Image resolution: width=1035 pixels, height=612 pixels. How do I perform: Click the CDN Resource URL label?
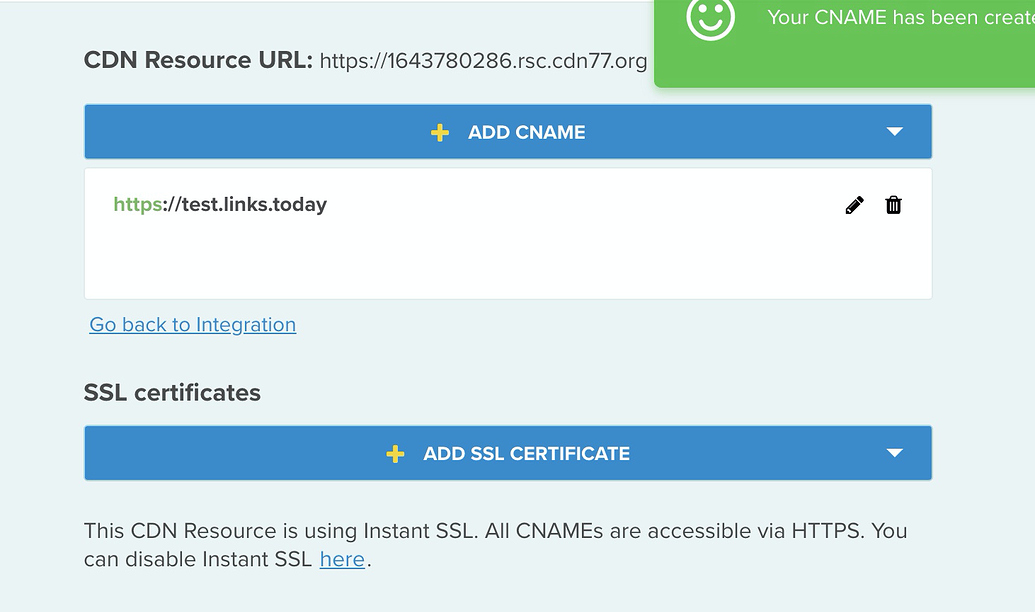[198, 60]
